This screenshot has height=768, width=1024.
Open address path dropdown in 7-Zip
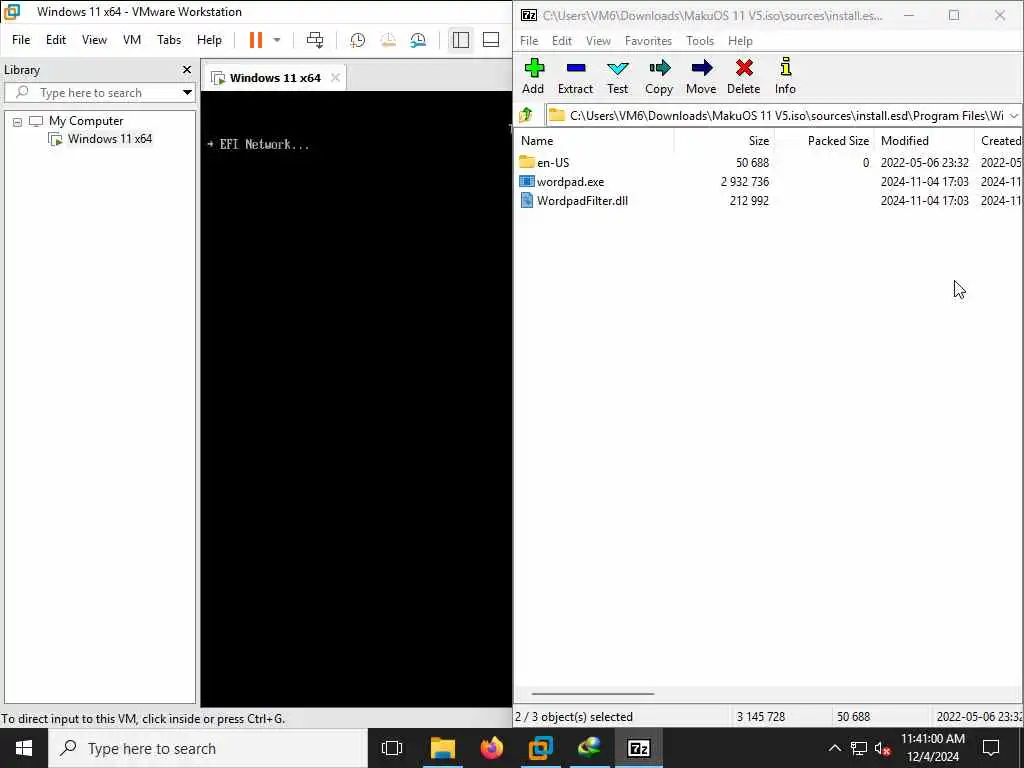tap(1014, 116)
